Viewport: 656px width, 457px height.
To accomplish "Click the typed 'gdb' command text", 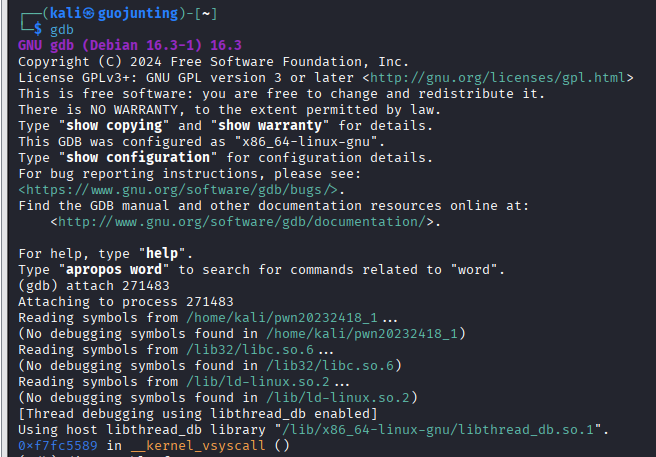I will [x=62, y=30].
